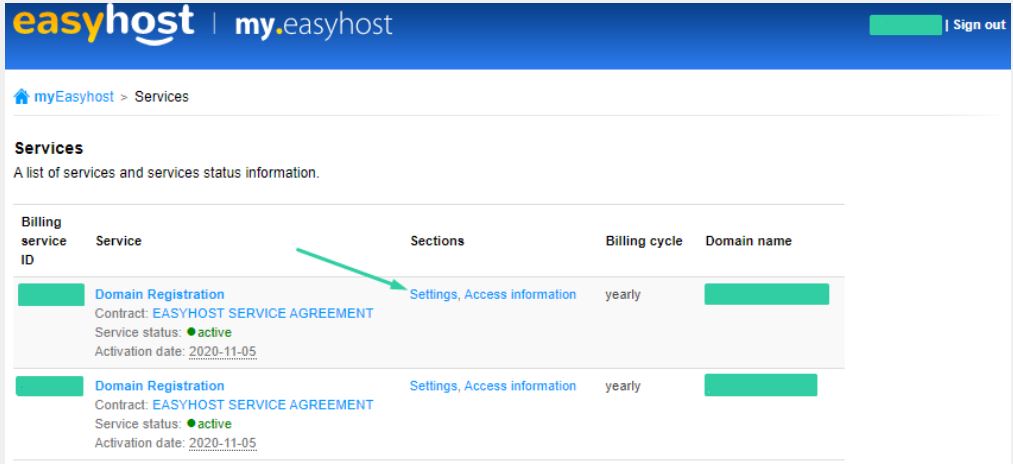Click the Billing service ID column header
Image resolution: width=1013 pixels, height=464 pixels.
click(44, 241)
